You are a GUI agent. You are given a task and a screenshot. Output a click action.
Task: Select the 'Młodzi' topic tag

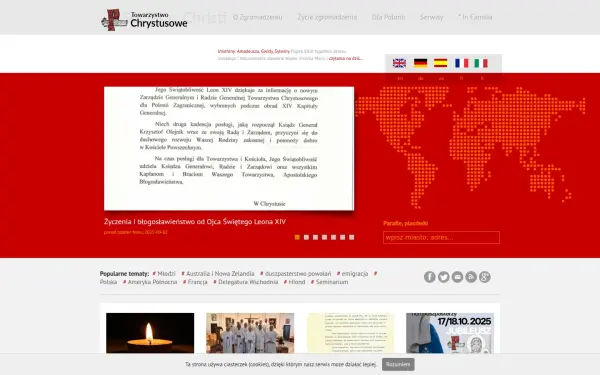(165, 274)
